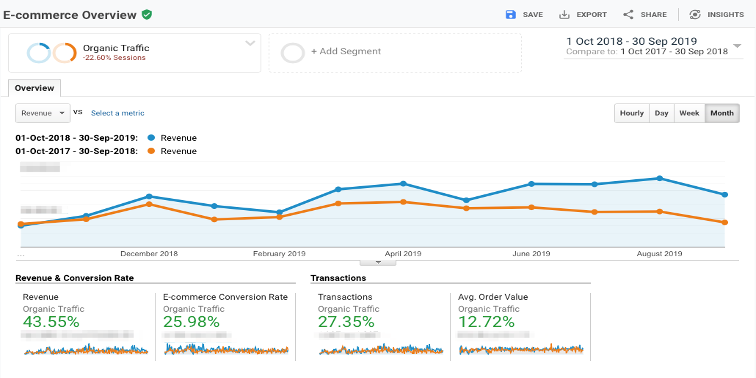Click the April 2019 blue data point
The height and width of the screenshot is (378, 756).
coord(403,184)
